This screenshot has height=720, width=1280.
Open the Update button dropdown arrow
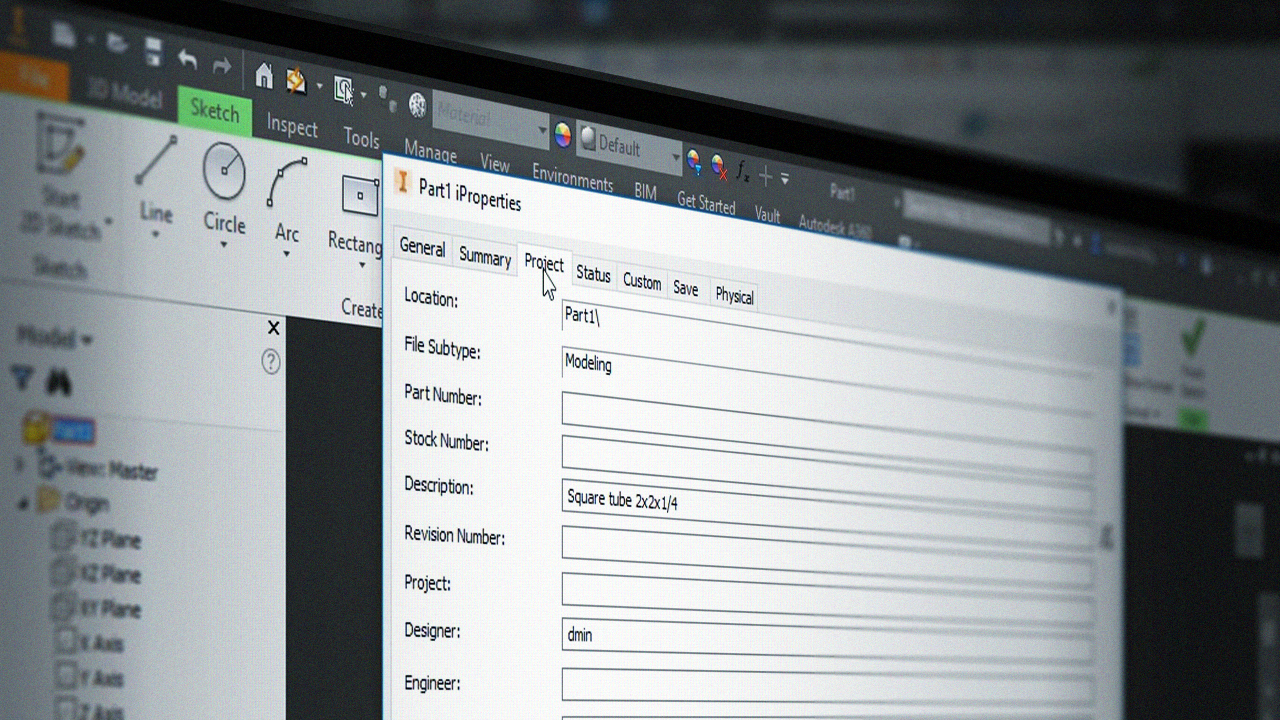point(318,86)
